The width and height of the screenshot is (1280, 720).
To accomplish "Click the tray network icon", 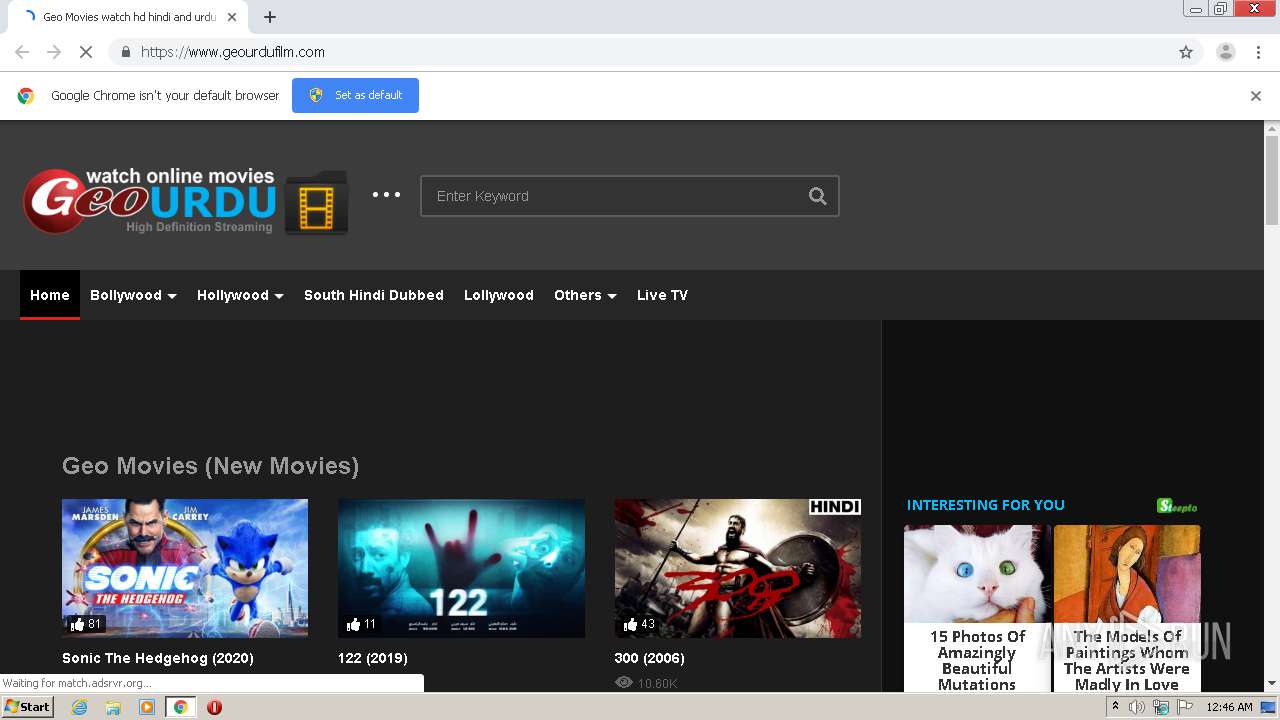I will tap(1160, 707).
